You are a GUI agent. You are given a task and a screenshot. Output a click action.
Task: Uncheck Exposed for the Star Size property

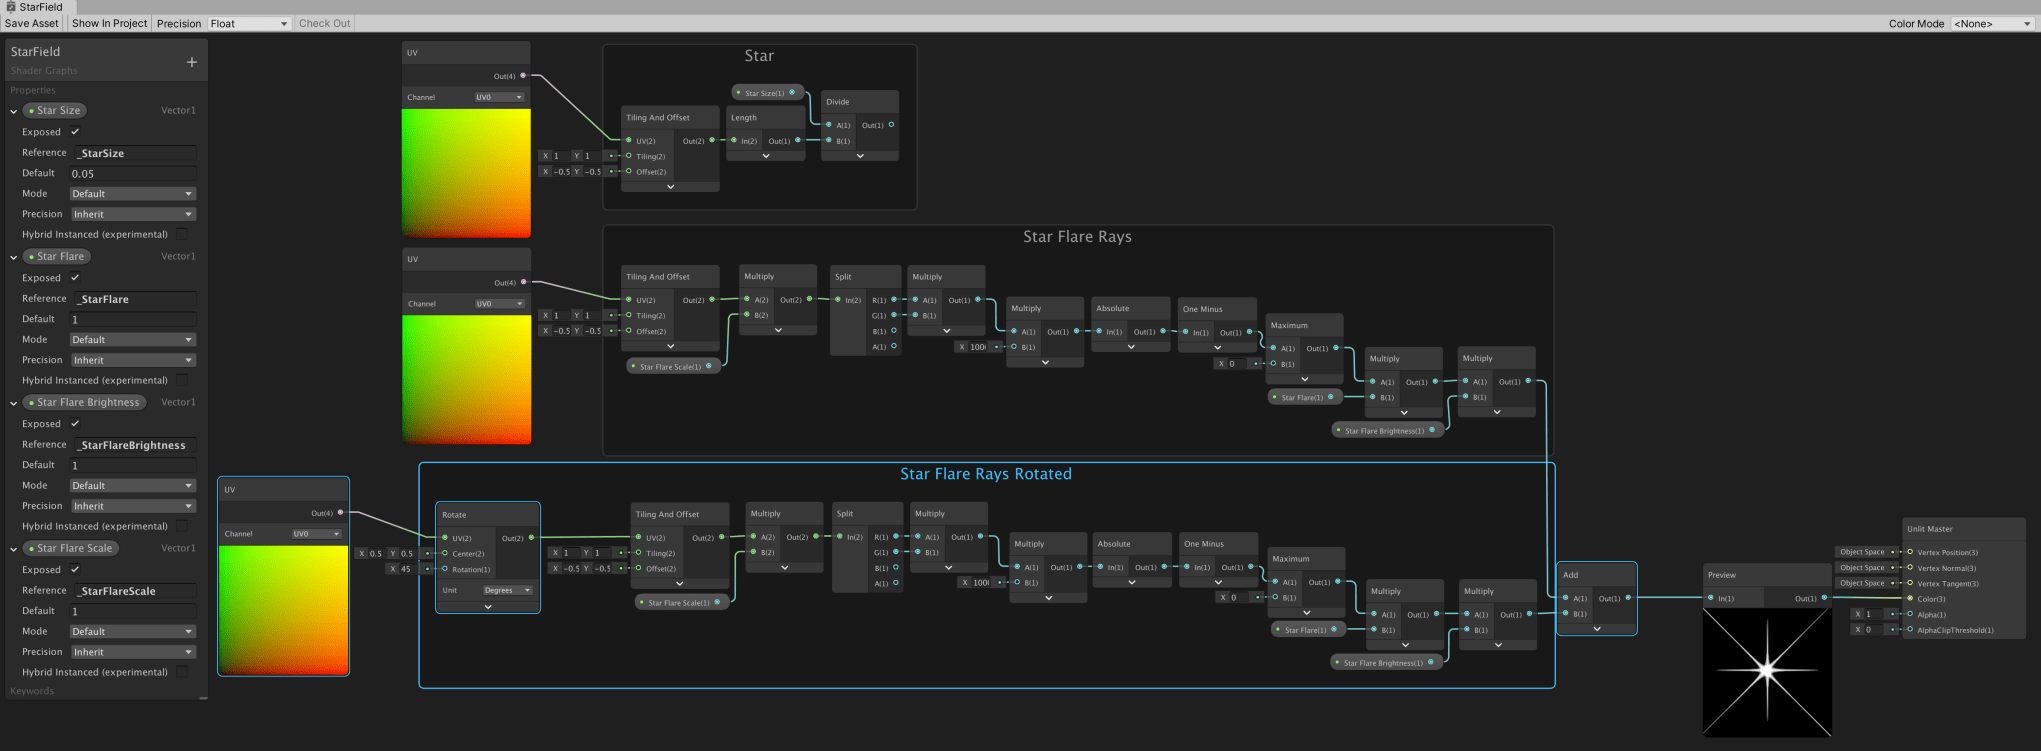75,132
